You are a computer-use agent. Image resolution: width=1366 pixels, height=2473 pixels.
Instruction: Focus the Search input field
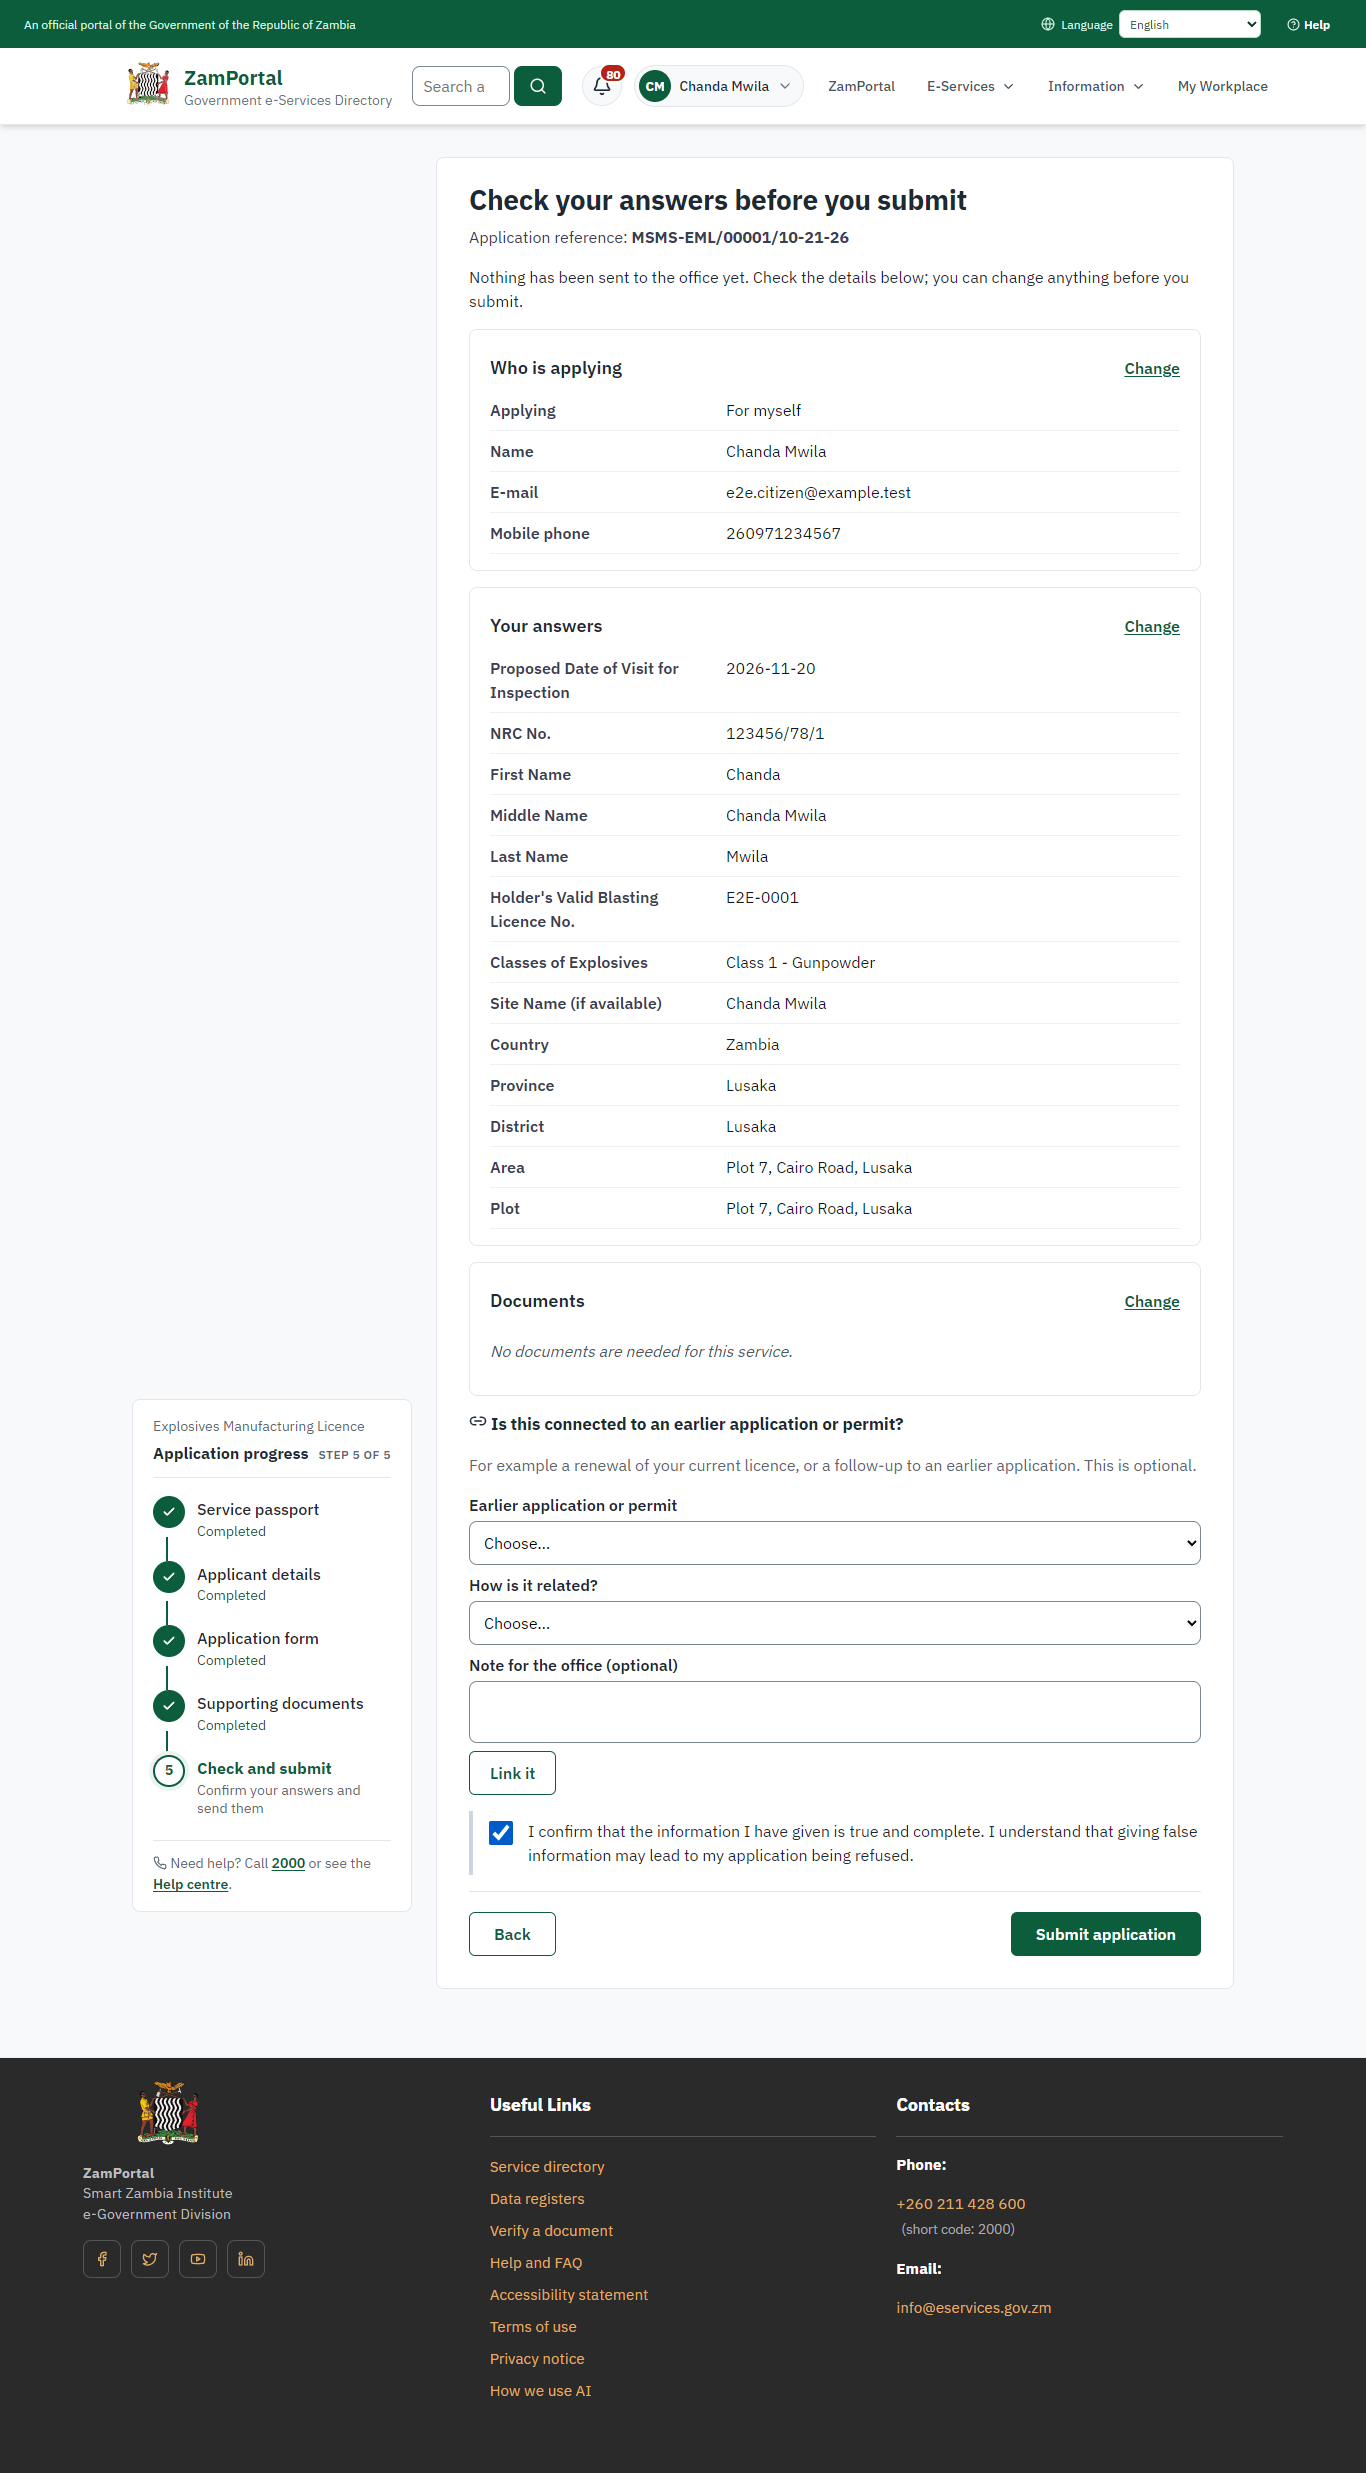[x=461, y=86]
